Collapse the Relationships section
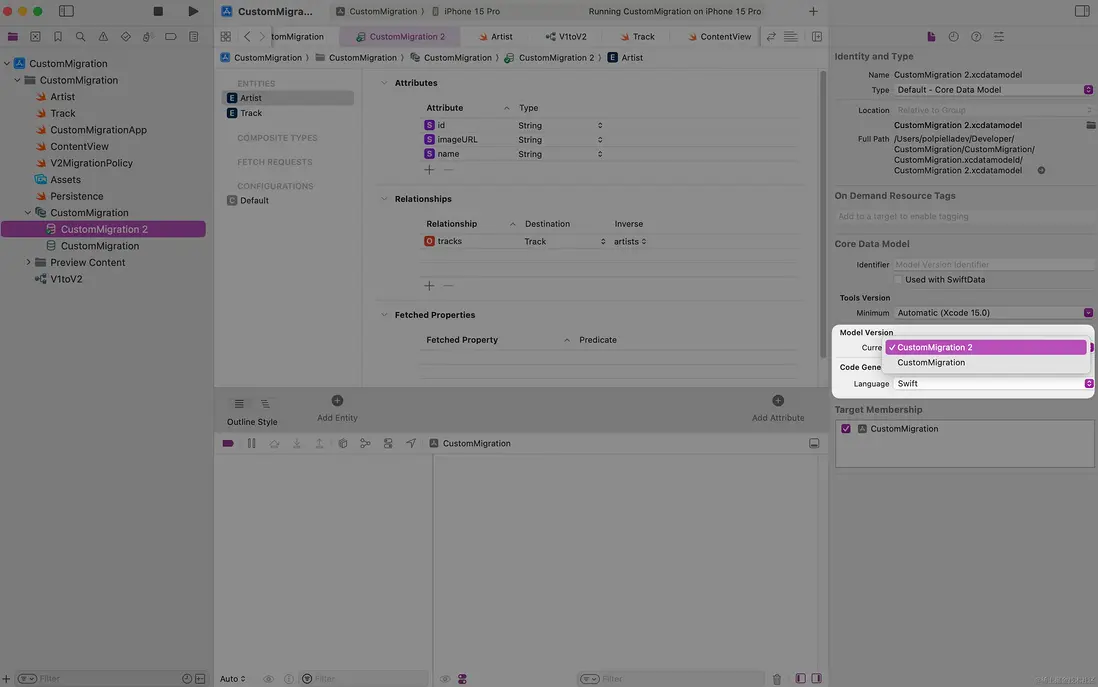The height and width of the screenshot is (687, 1098). (x=384, y=199)
